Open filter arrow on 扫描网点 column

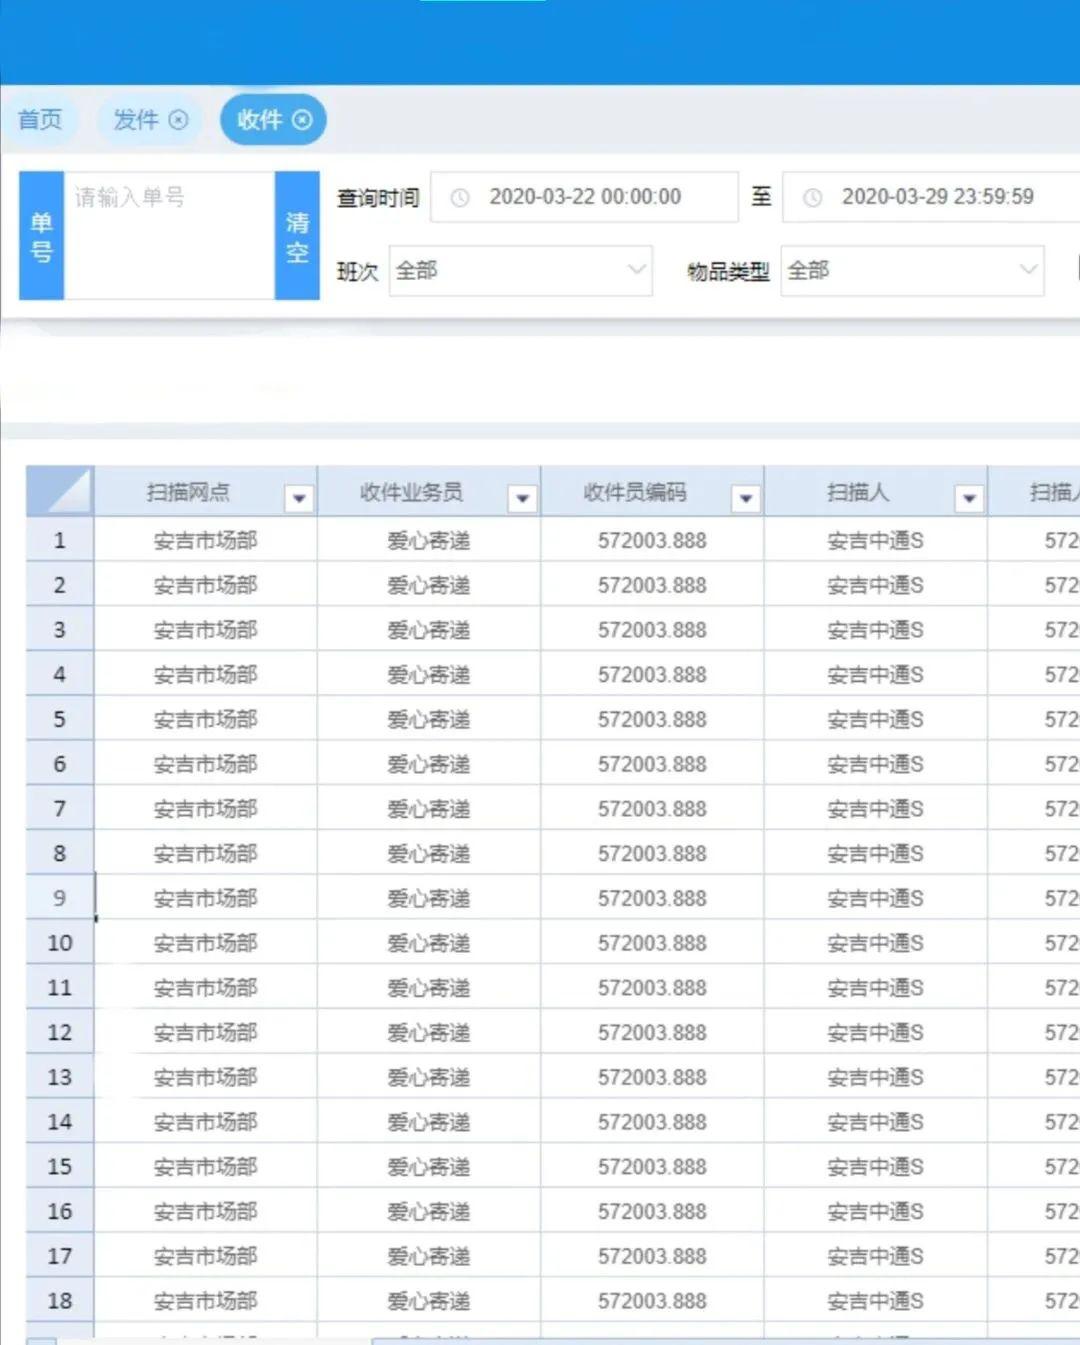[299, 498]
